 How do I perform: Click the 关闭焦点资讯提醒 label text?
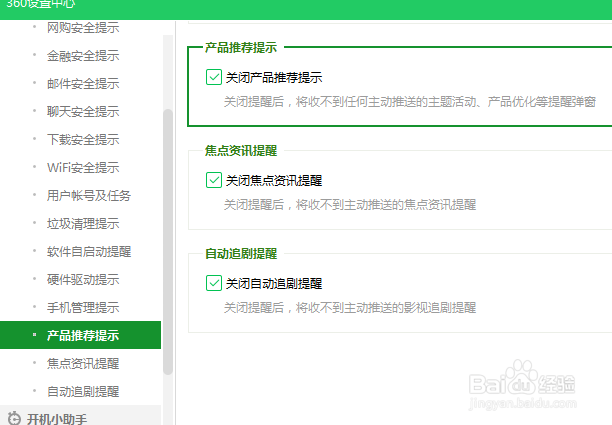[x=274, y=181]
